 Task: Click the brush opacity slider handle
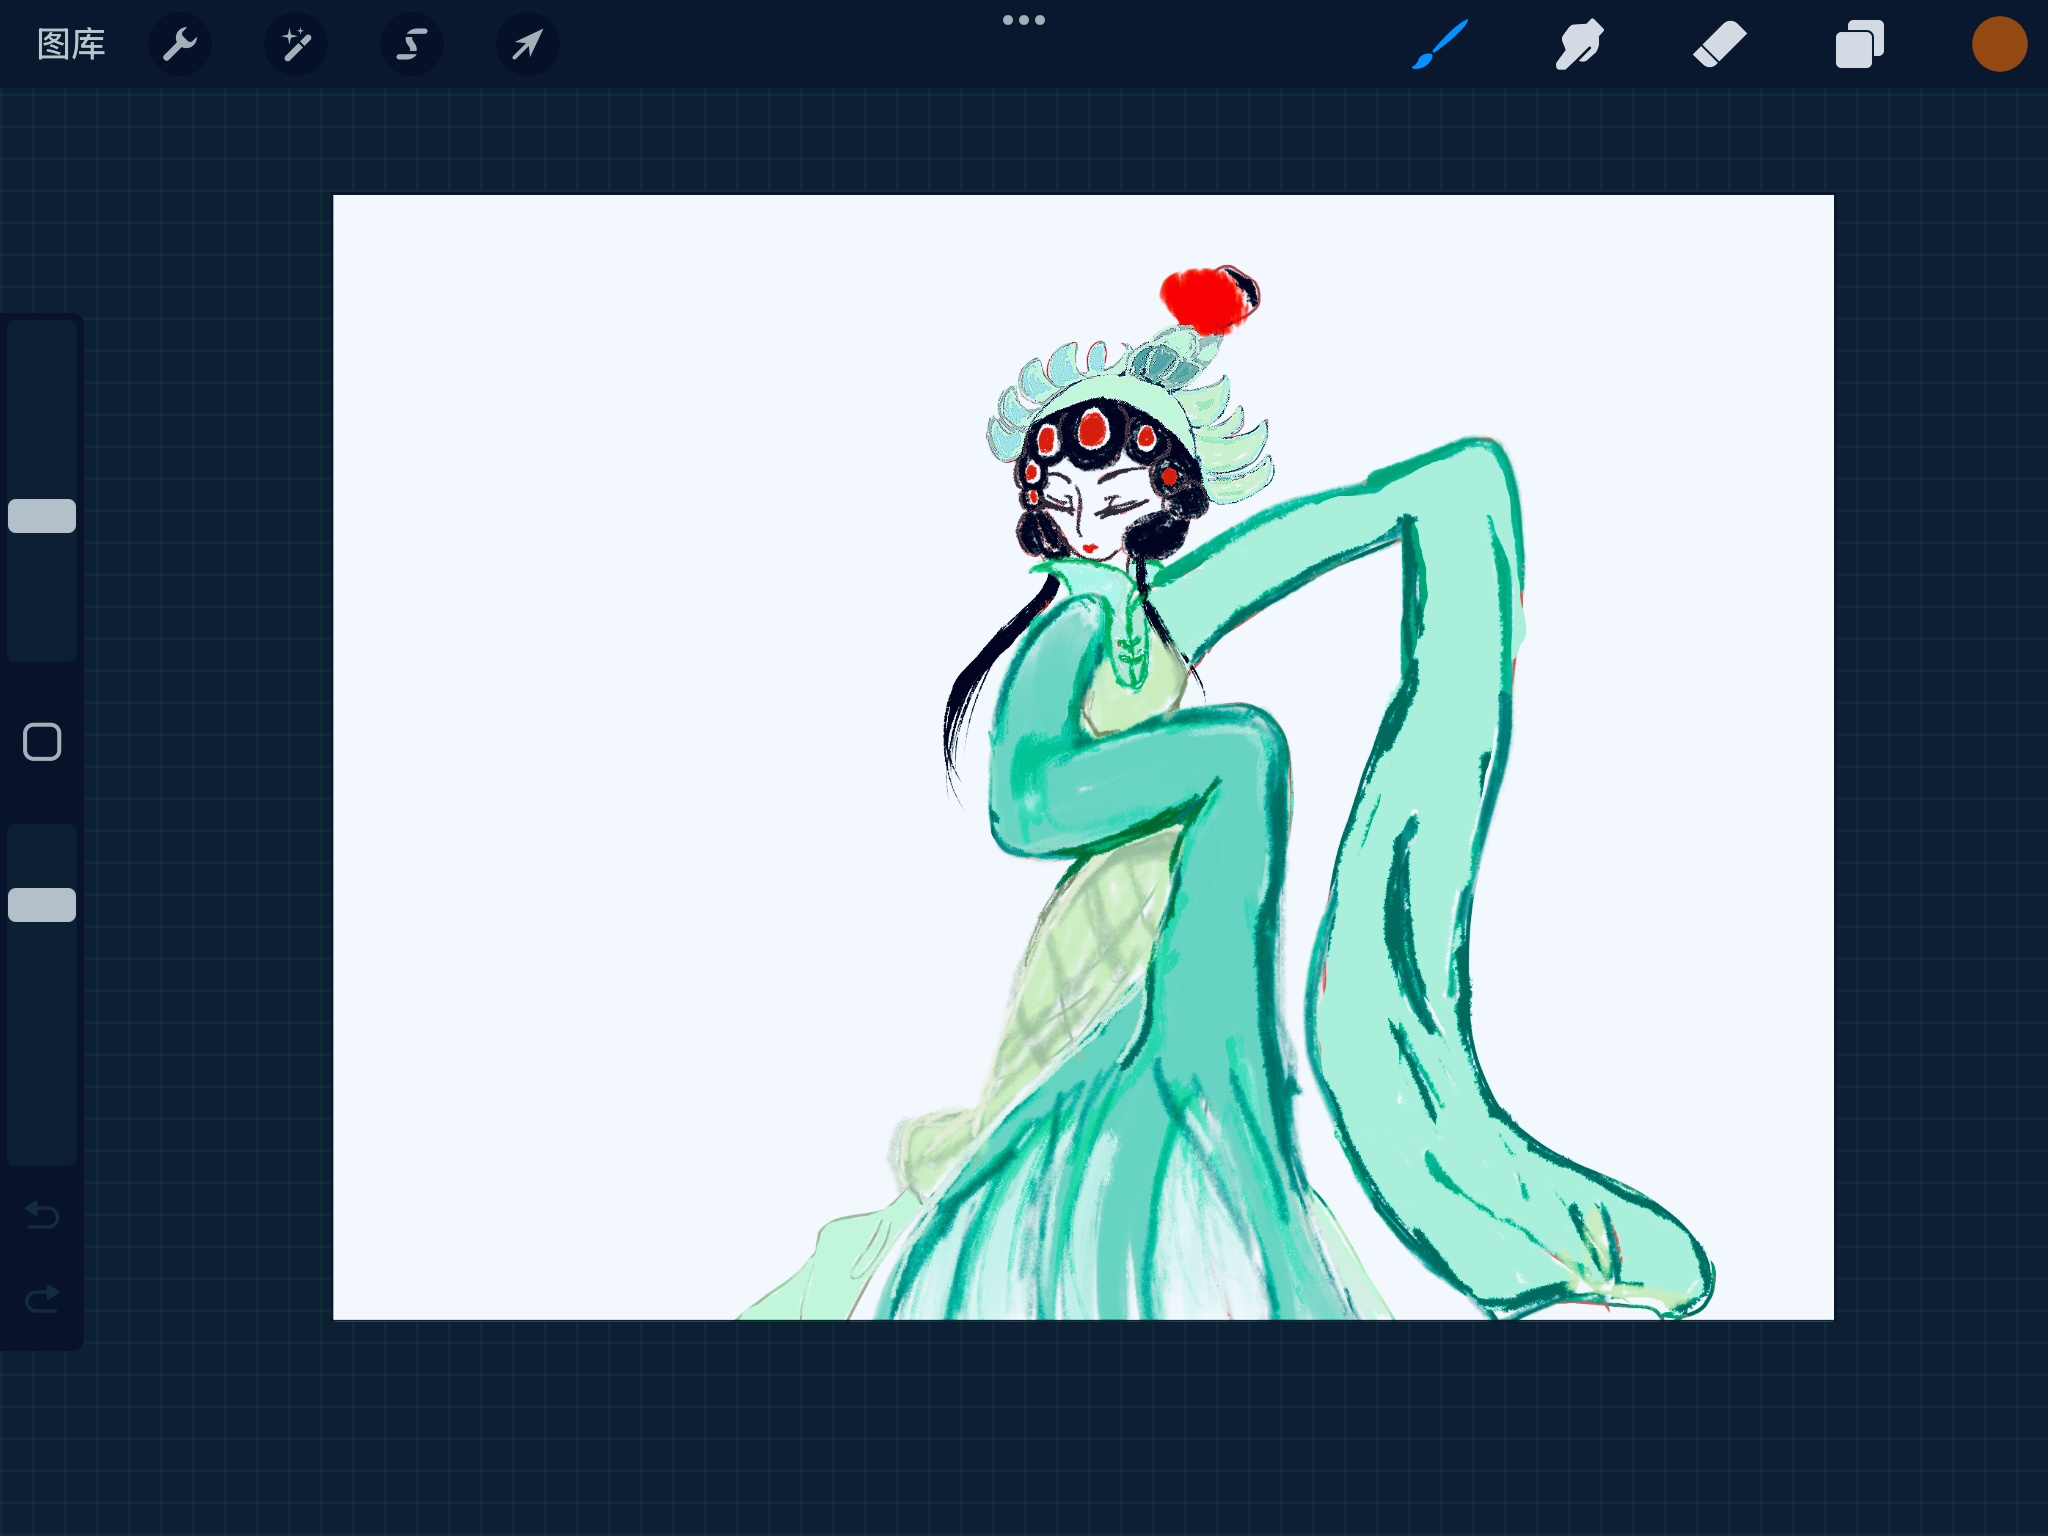pyautogui.click(x=42, y=905)
